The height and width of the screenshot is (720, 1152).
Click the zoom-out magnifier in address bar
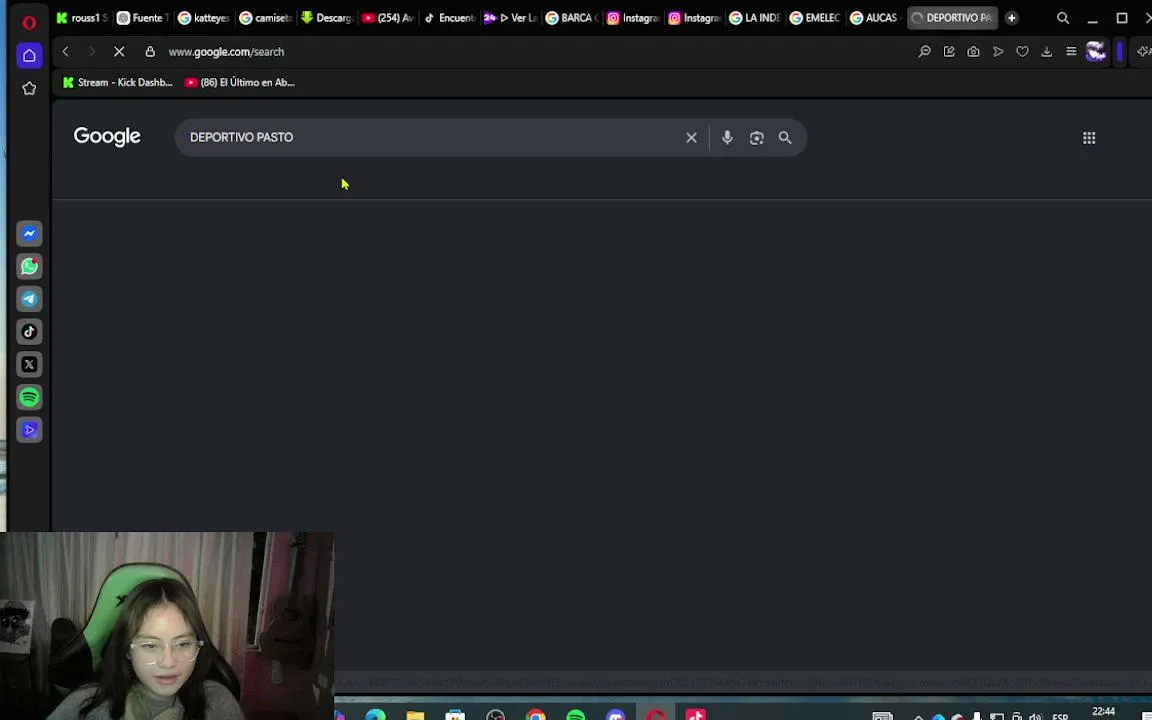click(924, 51)
